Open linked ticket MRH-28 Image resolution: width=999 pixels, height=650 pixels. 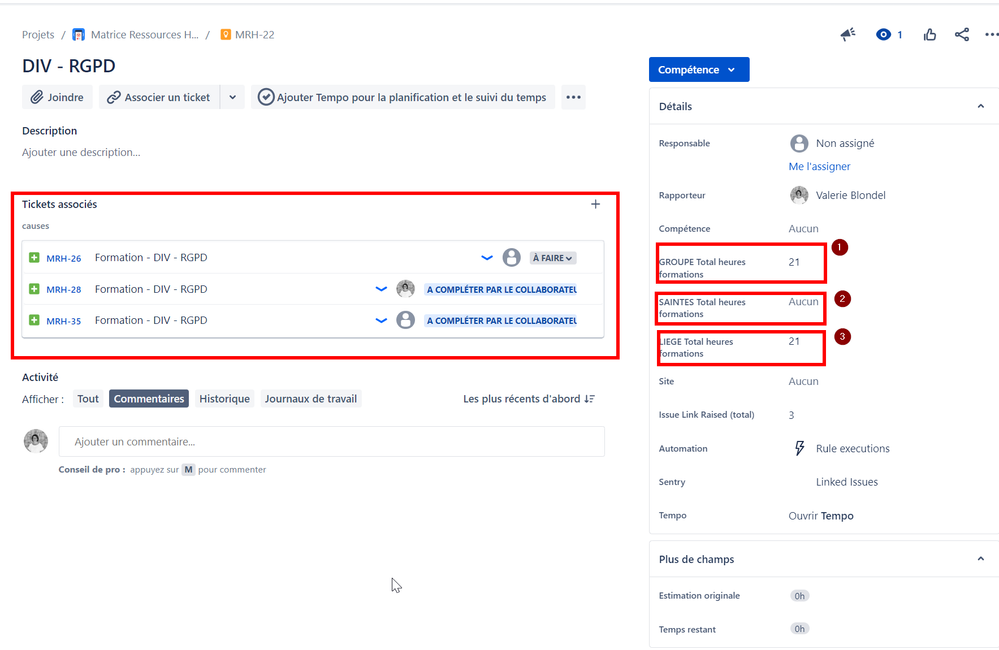(x=64, y=289)
